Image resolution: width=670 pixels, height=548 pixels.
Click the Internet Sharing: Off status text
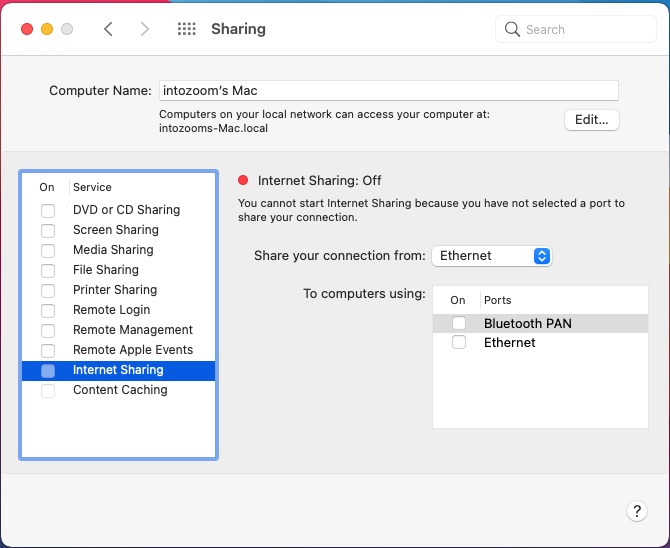tap(319, 180)
